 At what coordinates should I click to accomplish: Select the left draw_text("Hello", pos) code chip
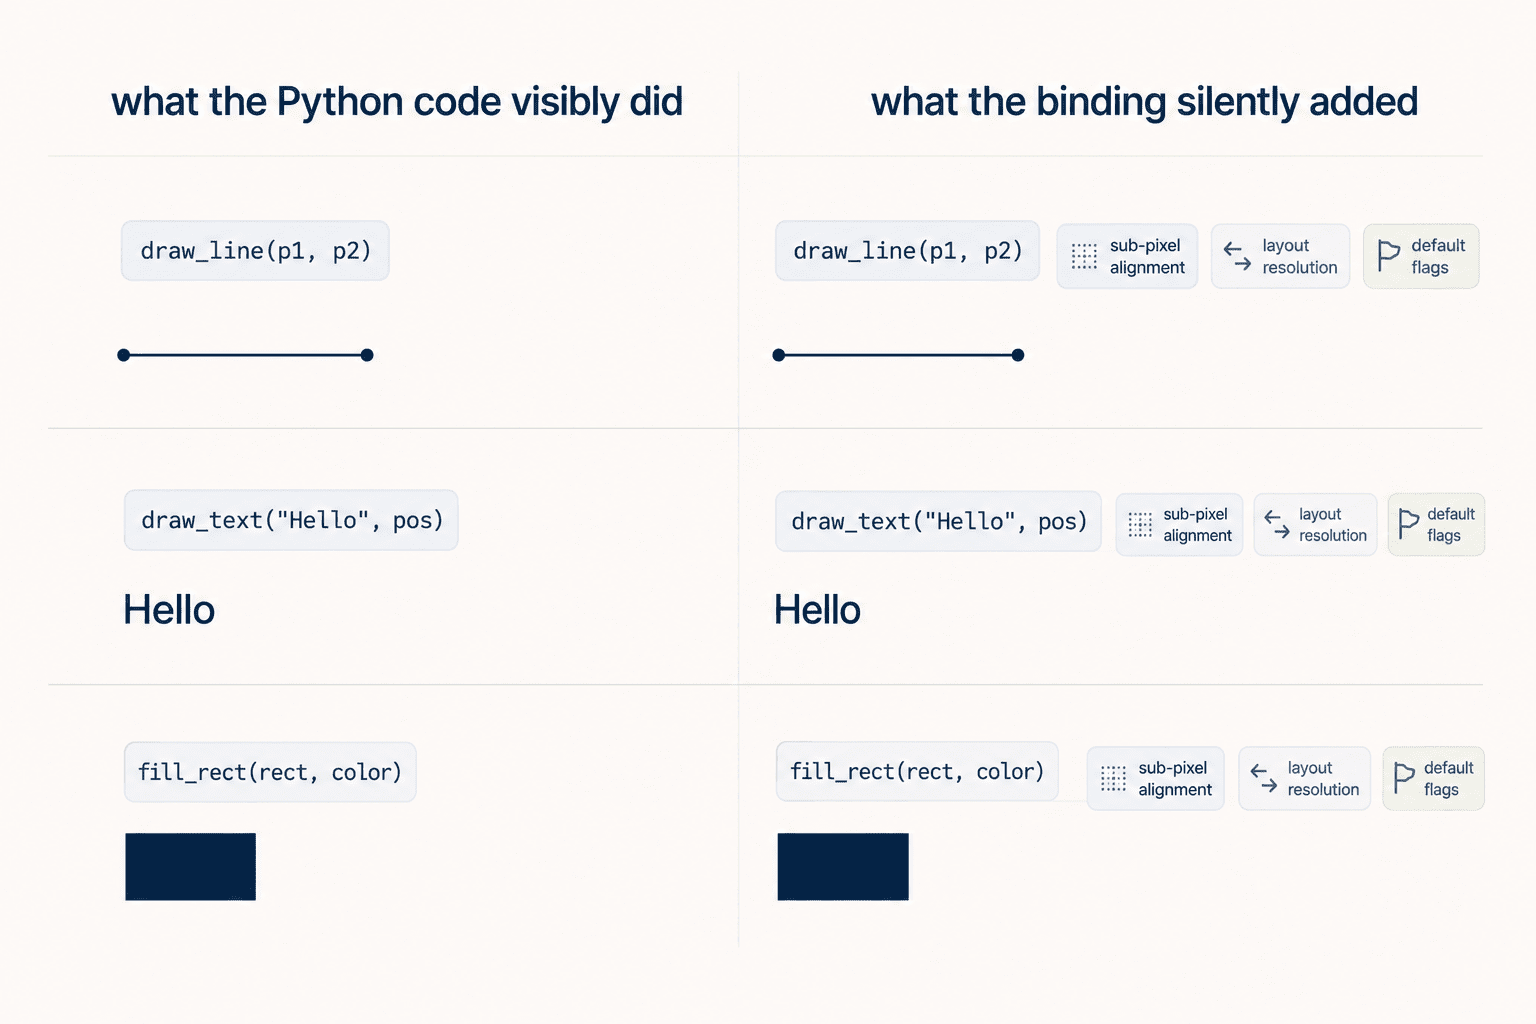click(x=291, y=520)
